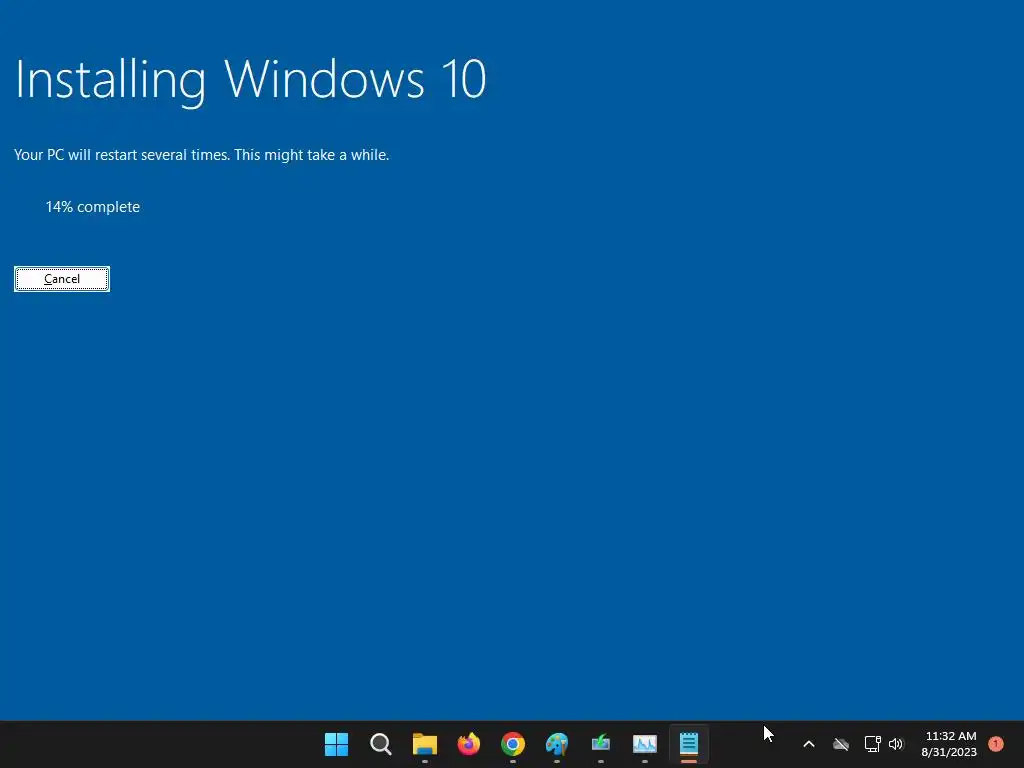Screen dimensions: 1024x768
Task: Launch Google Chrome from the taskbar
Action: click(x=513, y=744)
